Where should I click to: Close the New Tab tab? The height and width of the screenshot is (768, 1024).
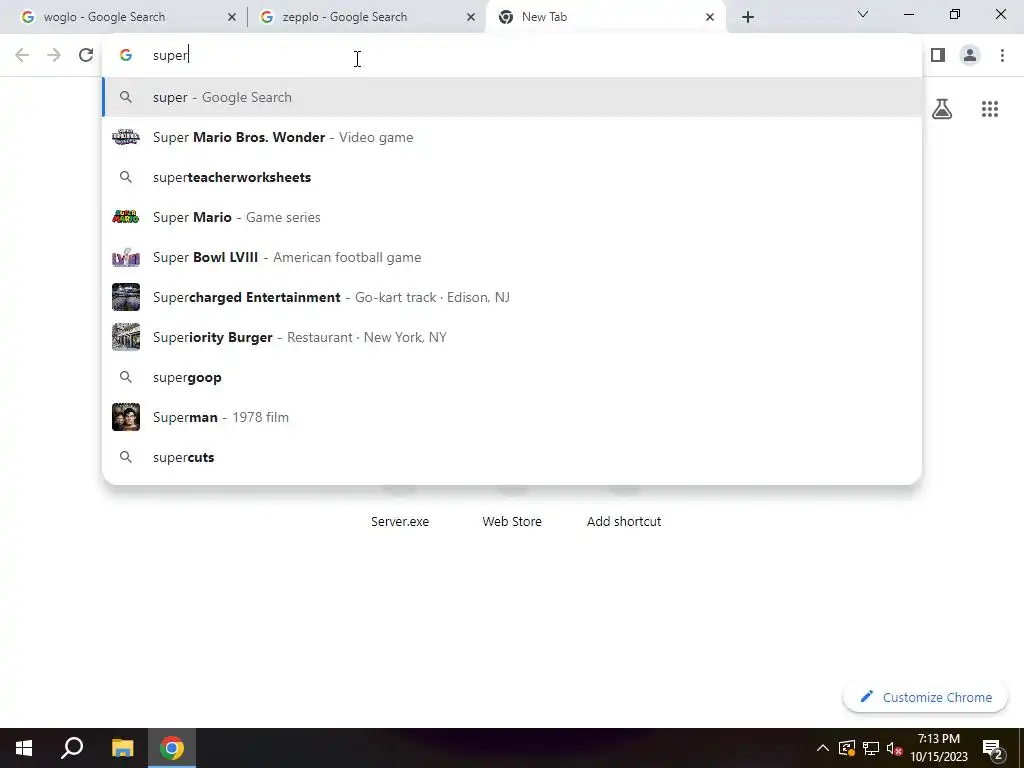coord(710,18)
